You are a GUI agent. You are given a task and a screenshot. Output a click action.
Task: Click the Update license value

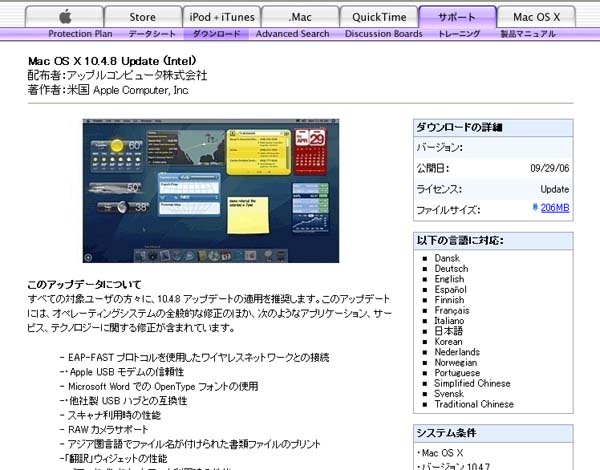click(x=555, y=189)
